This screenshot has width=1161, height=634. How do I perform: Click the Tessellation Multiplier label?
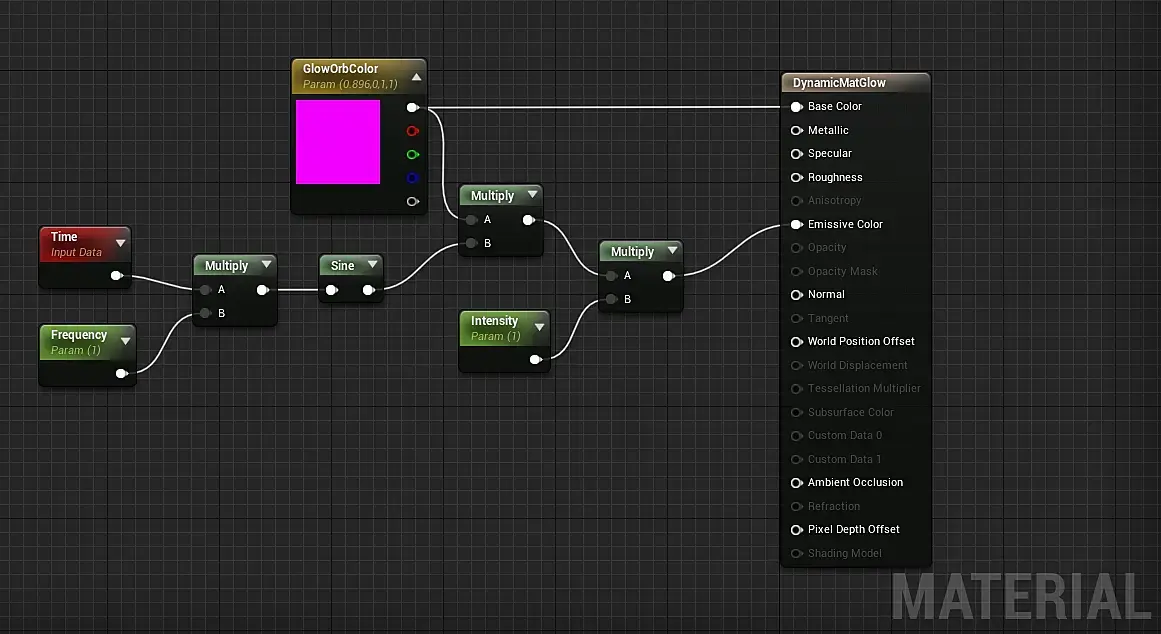point(864,388)
